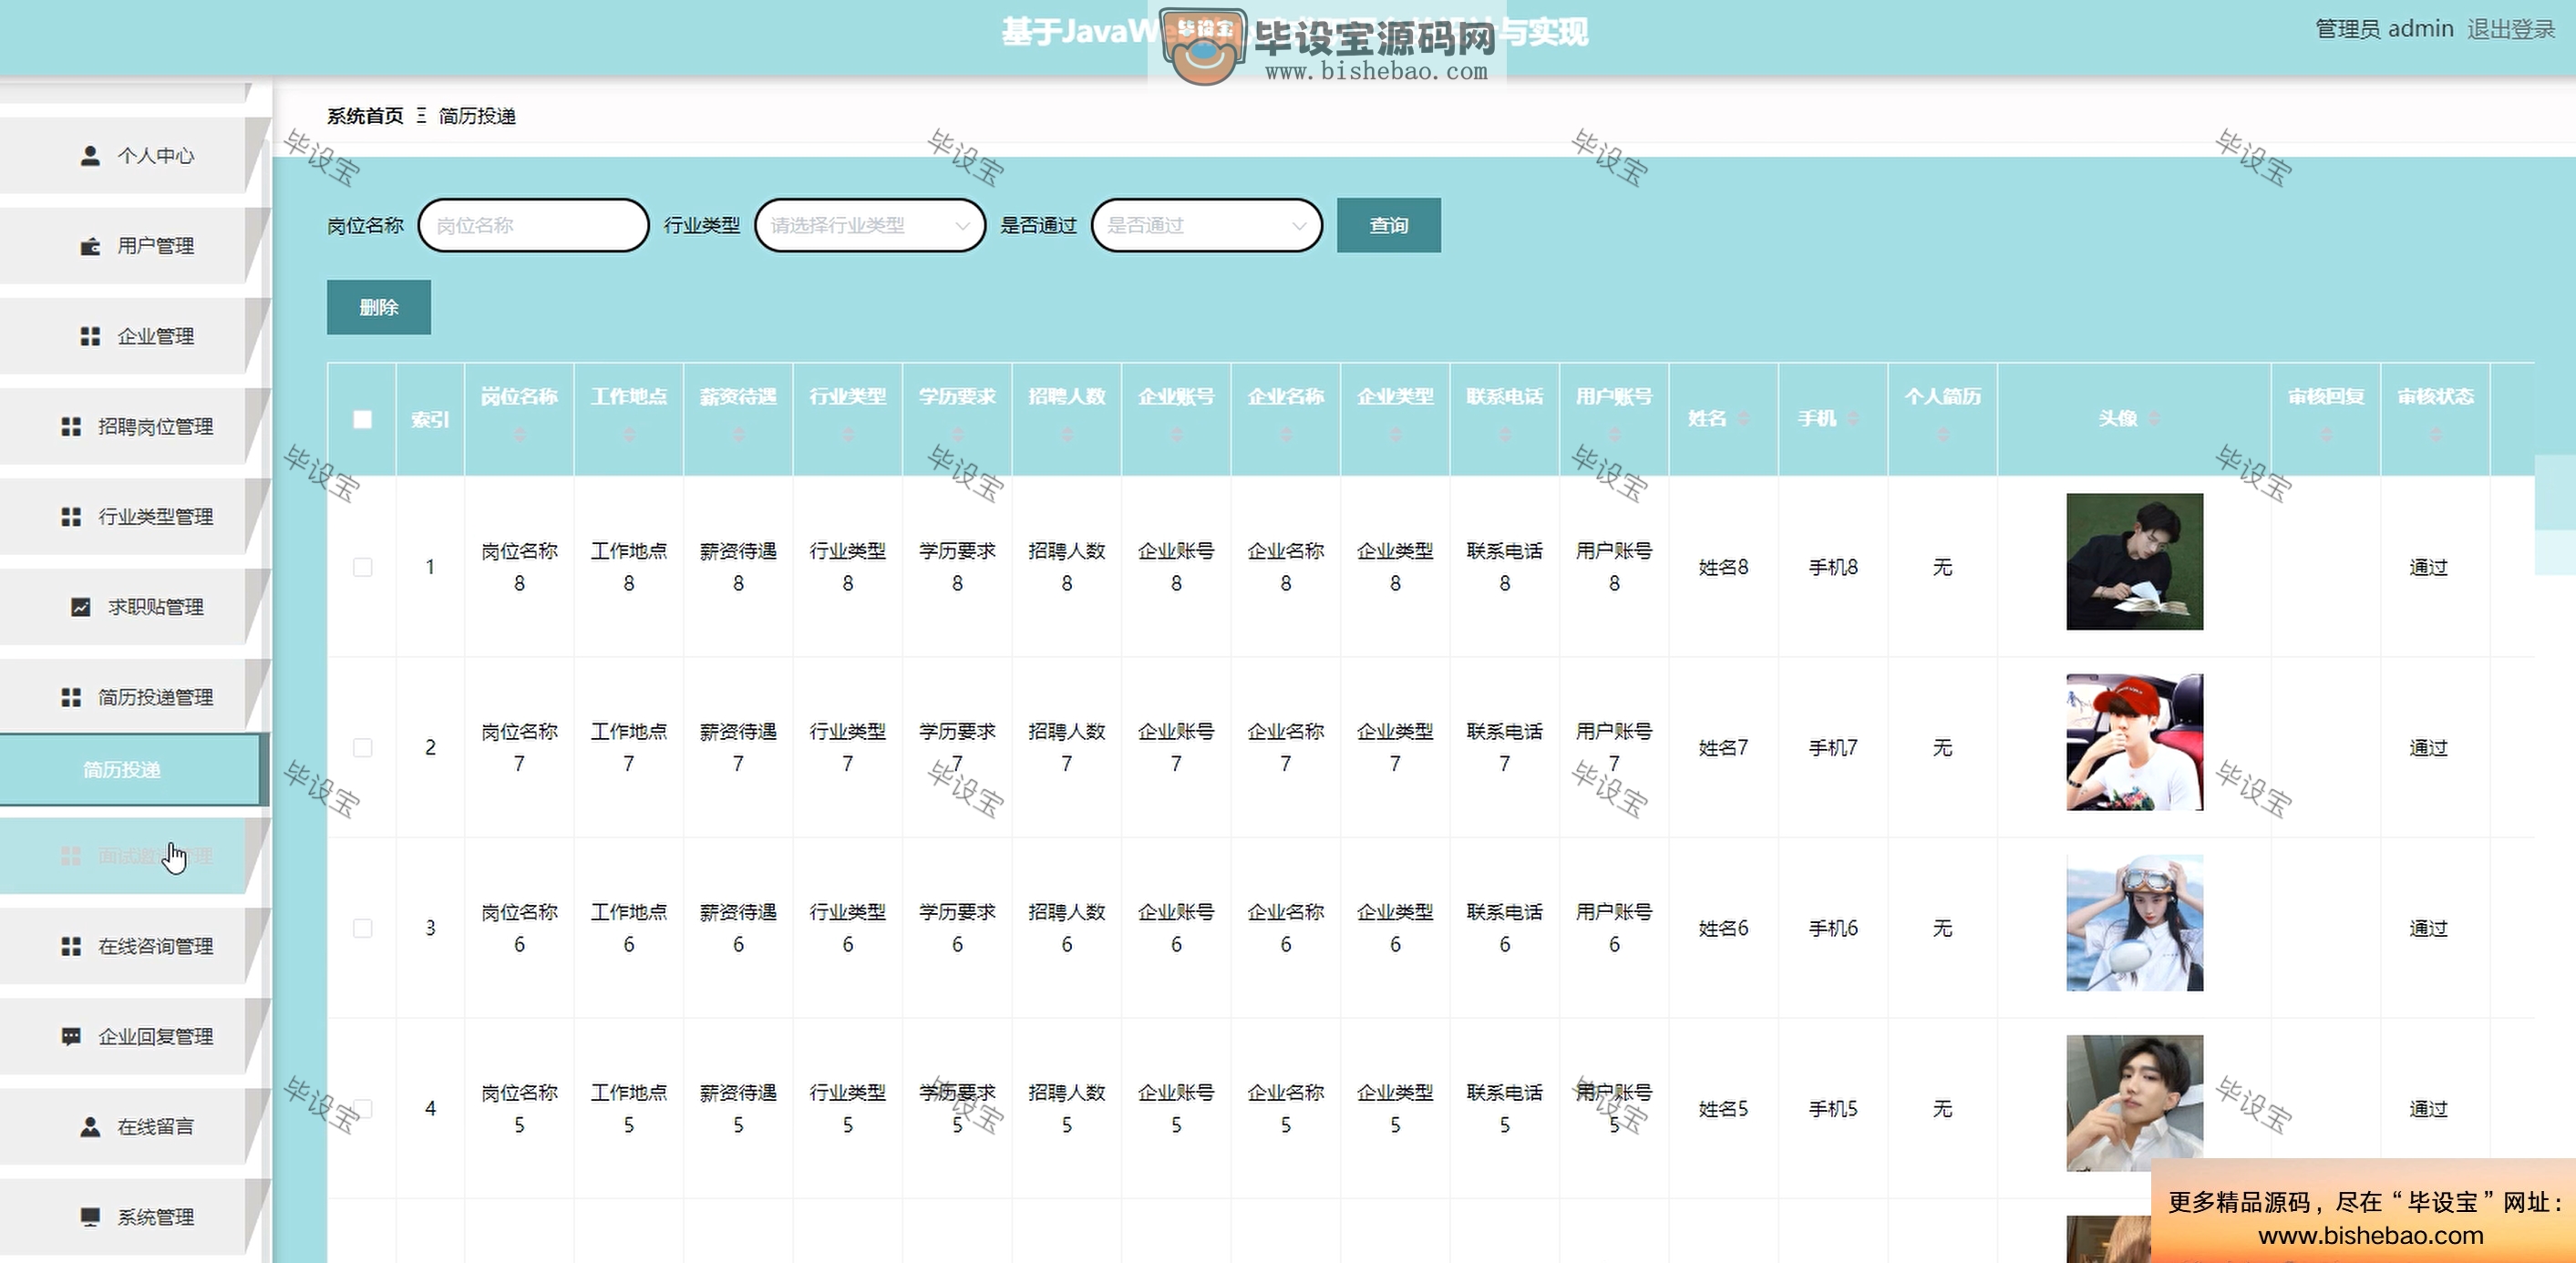The width and height of the screenshot is (2576, 1263).
Task: Click the grid icon beside 招聘岗位管理
Action: tap(71, 427)
